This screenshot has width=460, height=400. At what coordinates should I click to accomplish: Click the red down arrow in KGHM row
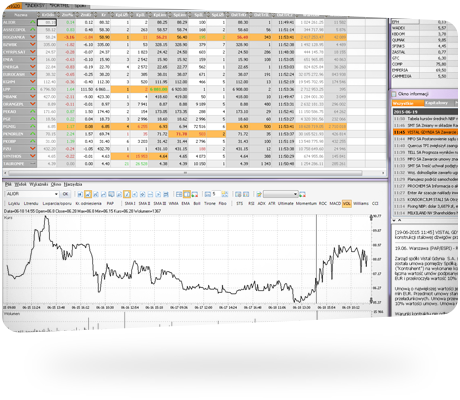(x=33, y=82)
